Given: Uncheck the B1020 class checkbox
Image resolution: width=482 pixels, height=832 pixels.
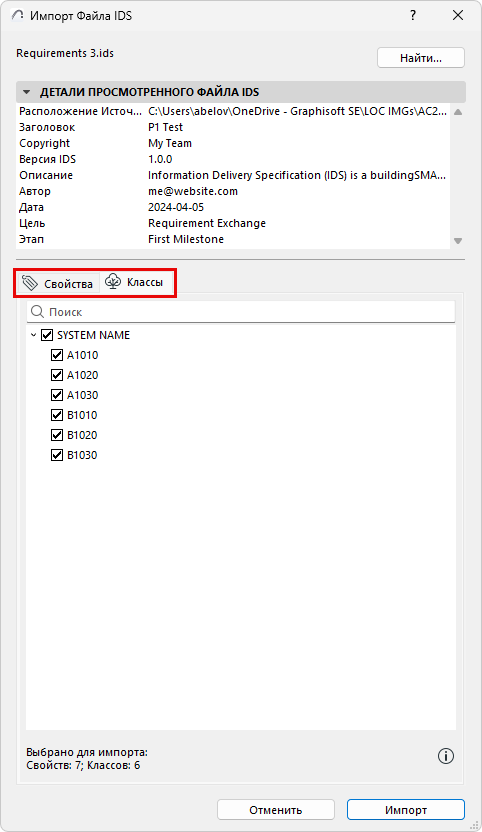Looking at the screenshot, I should pos(57,435).
